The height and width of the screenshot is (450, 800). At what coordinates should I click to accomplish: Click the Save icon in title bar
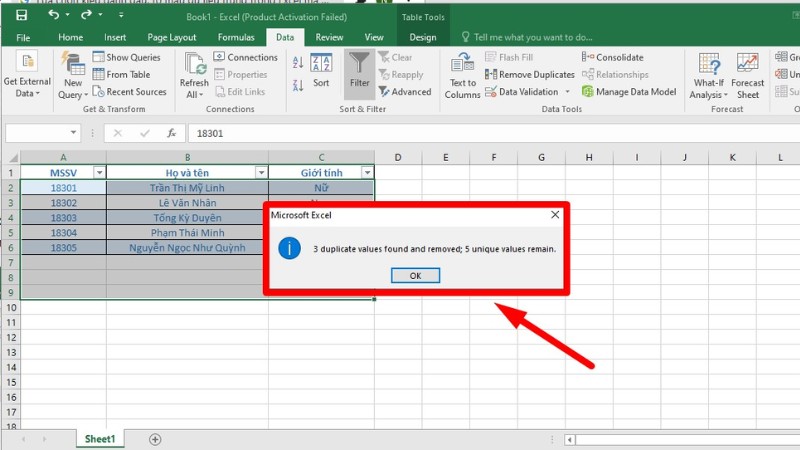21,15
